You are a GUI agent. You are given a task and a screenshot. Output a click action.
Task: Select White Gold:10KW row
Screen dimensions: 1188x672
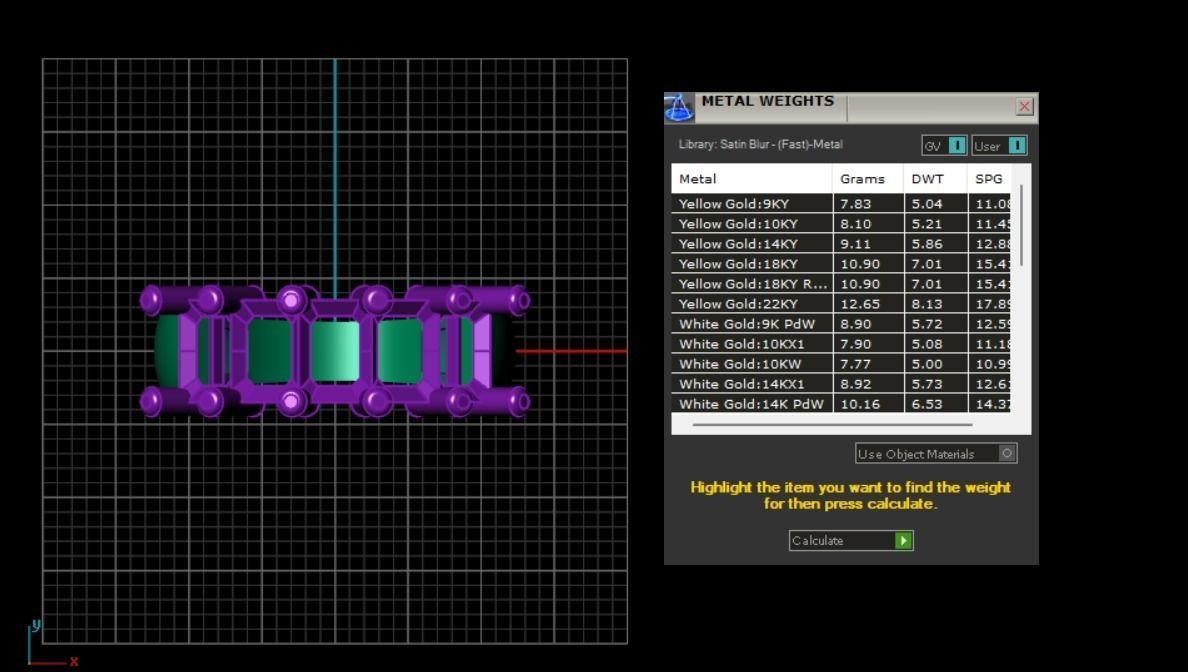coord(841,364)
